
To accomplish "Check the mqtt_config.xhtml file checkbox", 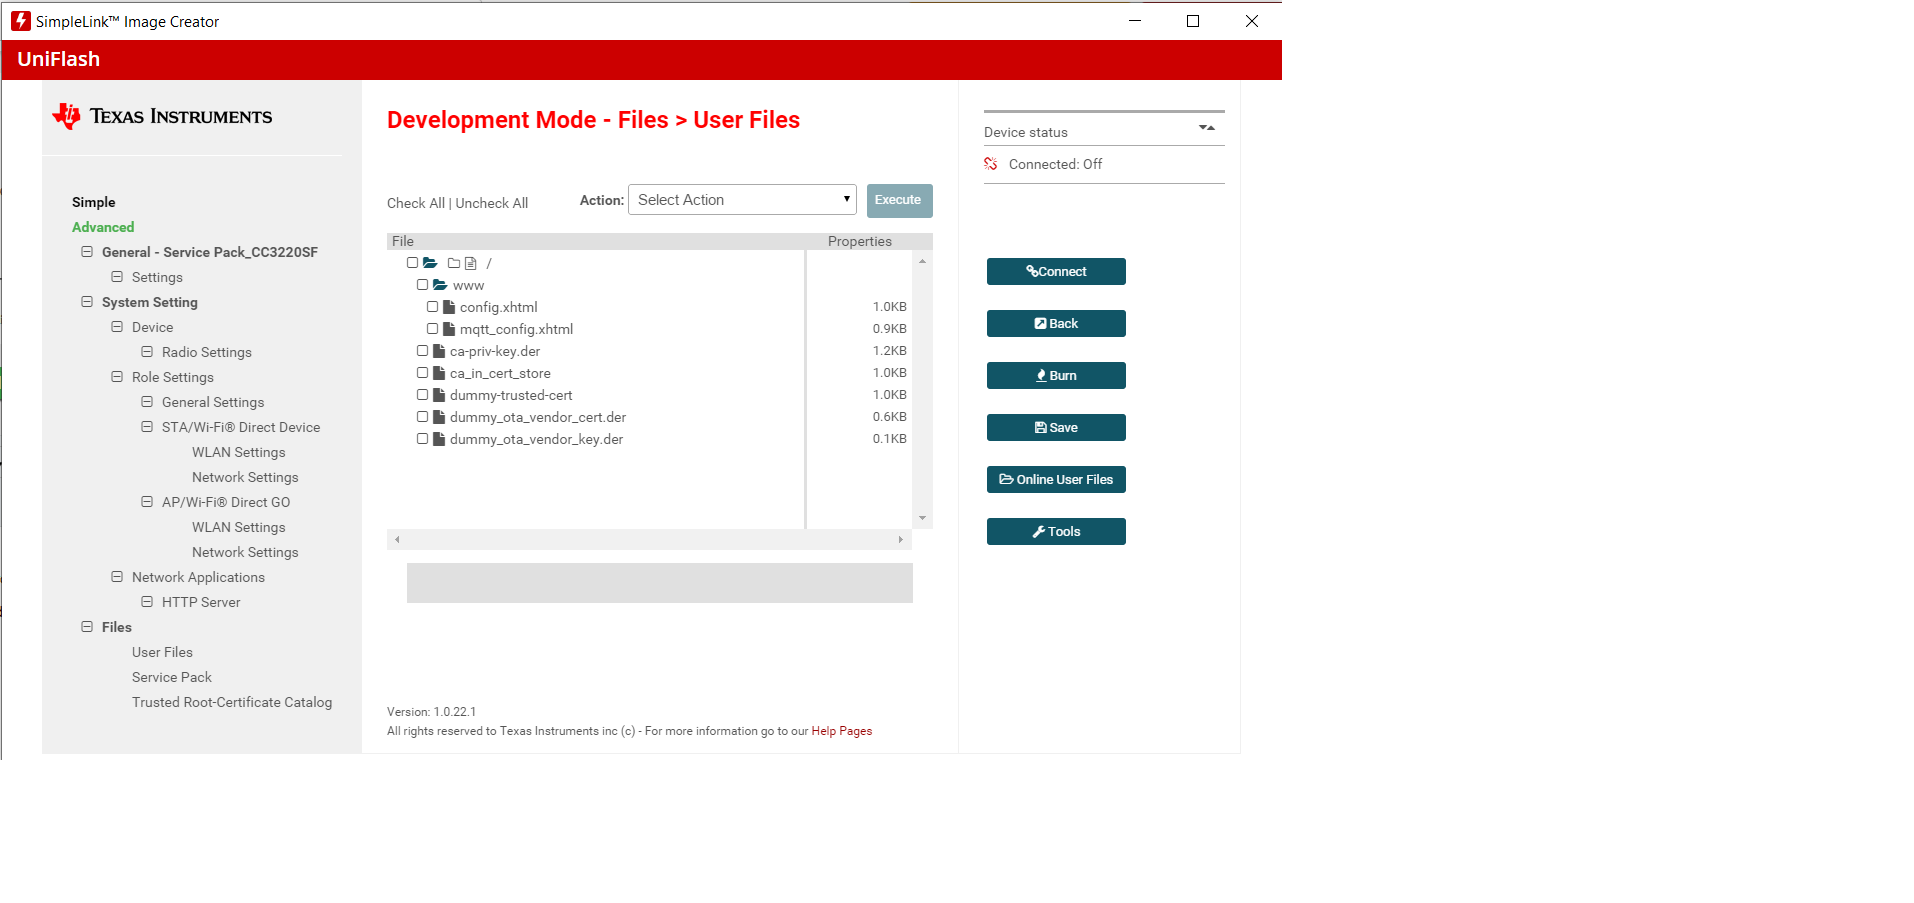I will [x=432, y=329].
